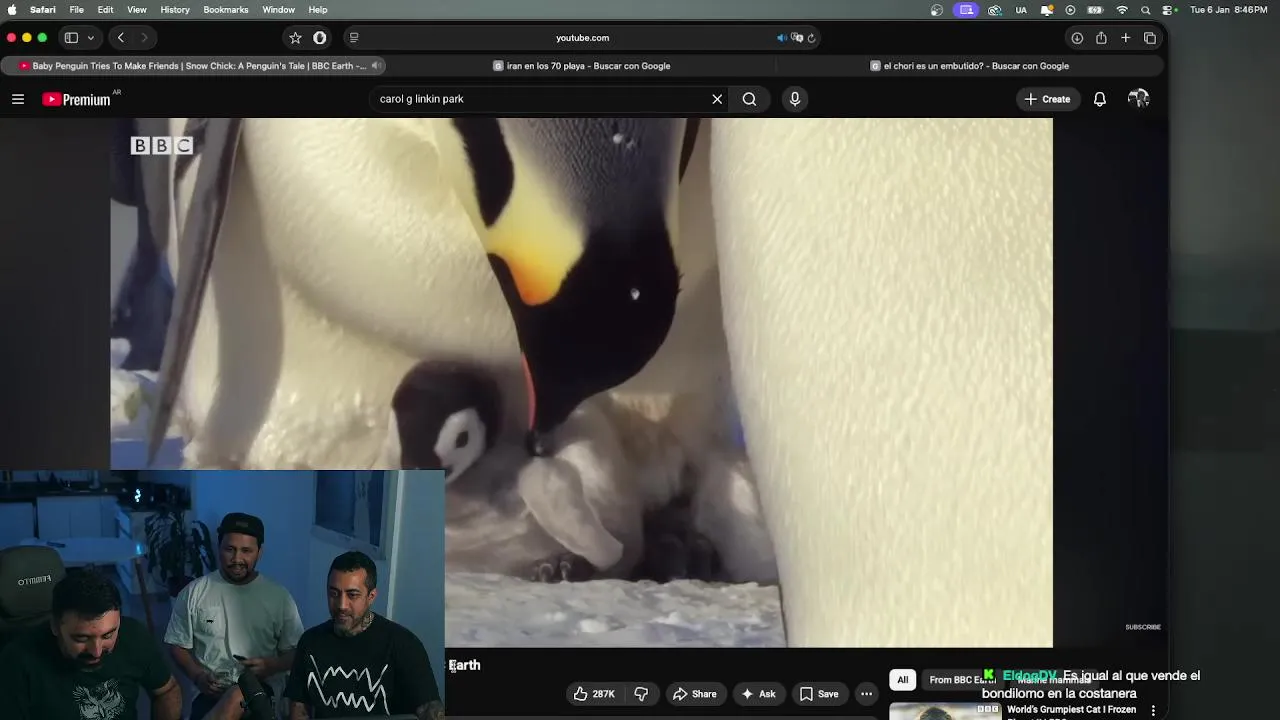This screenshot has width=1280, height=720.
Task: Open Safari share sheet icon
Action: click(1101, 38)
